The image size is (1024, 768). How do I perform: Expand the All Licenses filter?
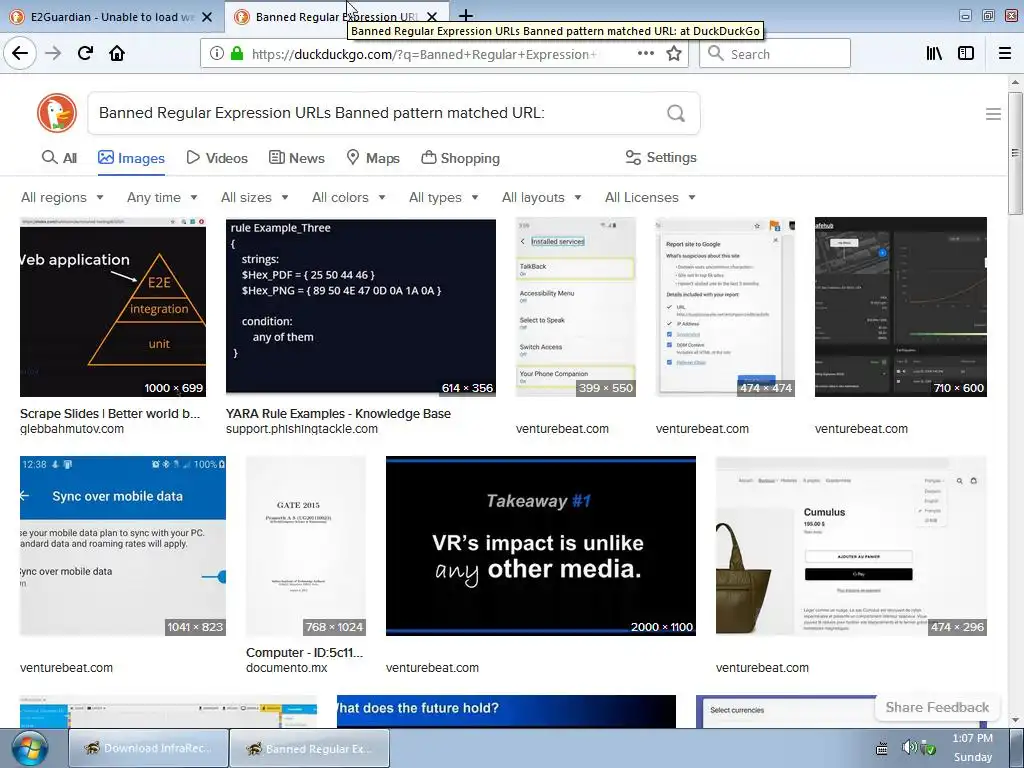point(650,197)
